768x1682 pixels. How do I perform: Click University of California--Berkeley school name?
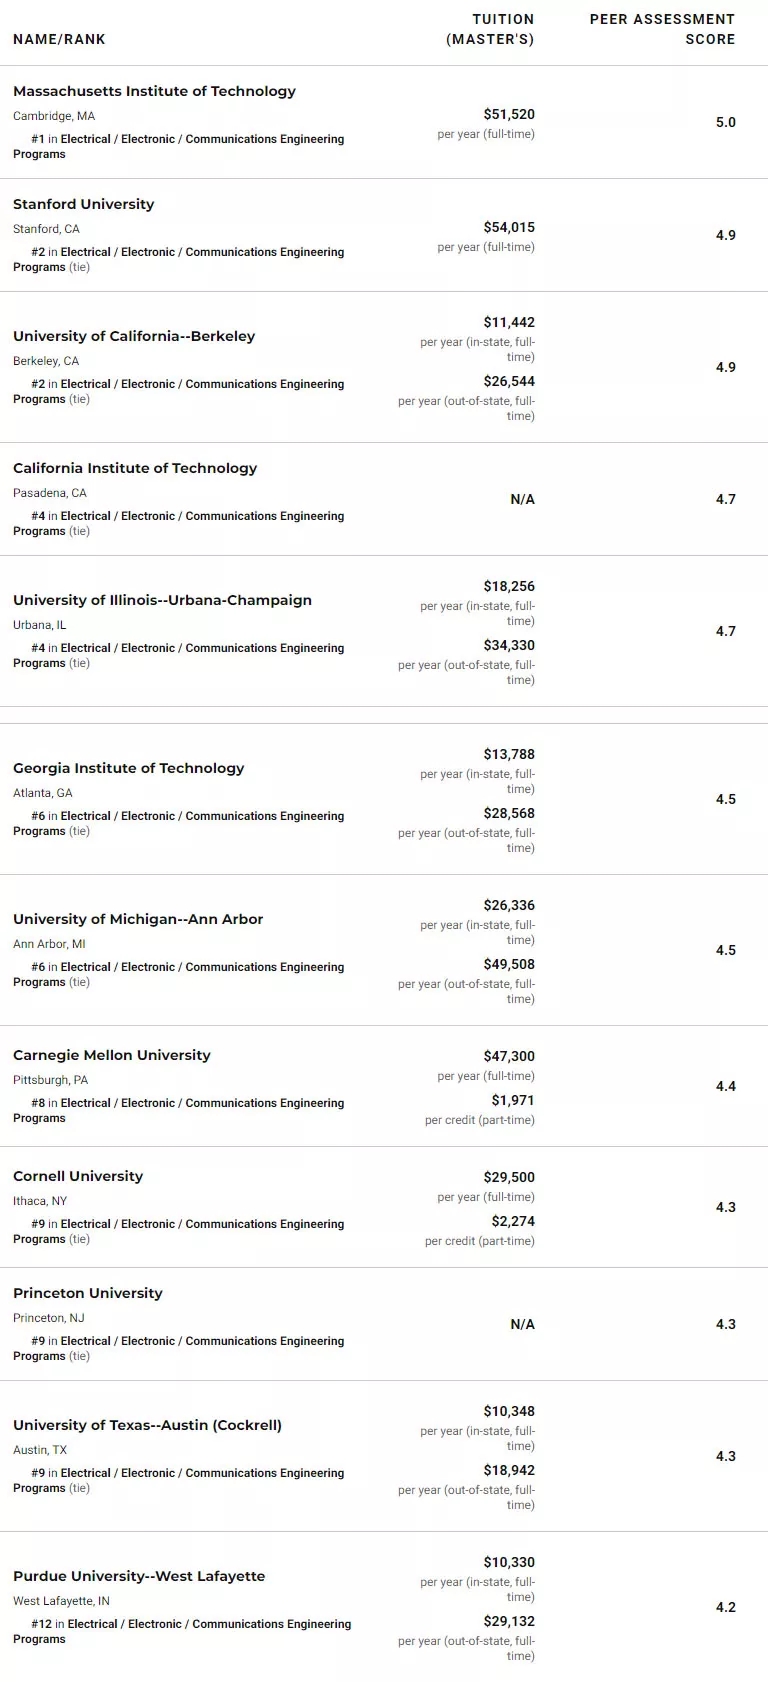point(133,336)
